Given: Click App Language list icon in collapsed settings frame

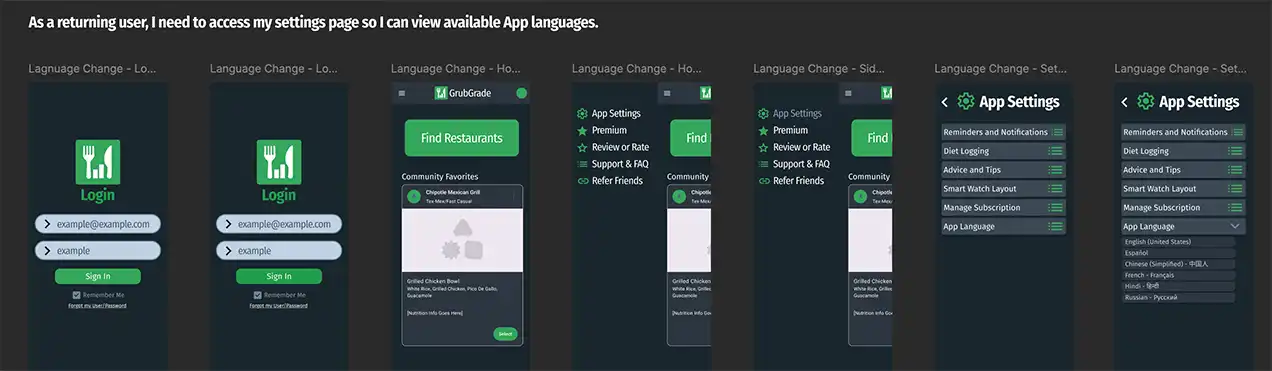Looking at the screenshot, I should pos(1056,227).
